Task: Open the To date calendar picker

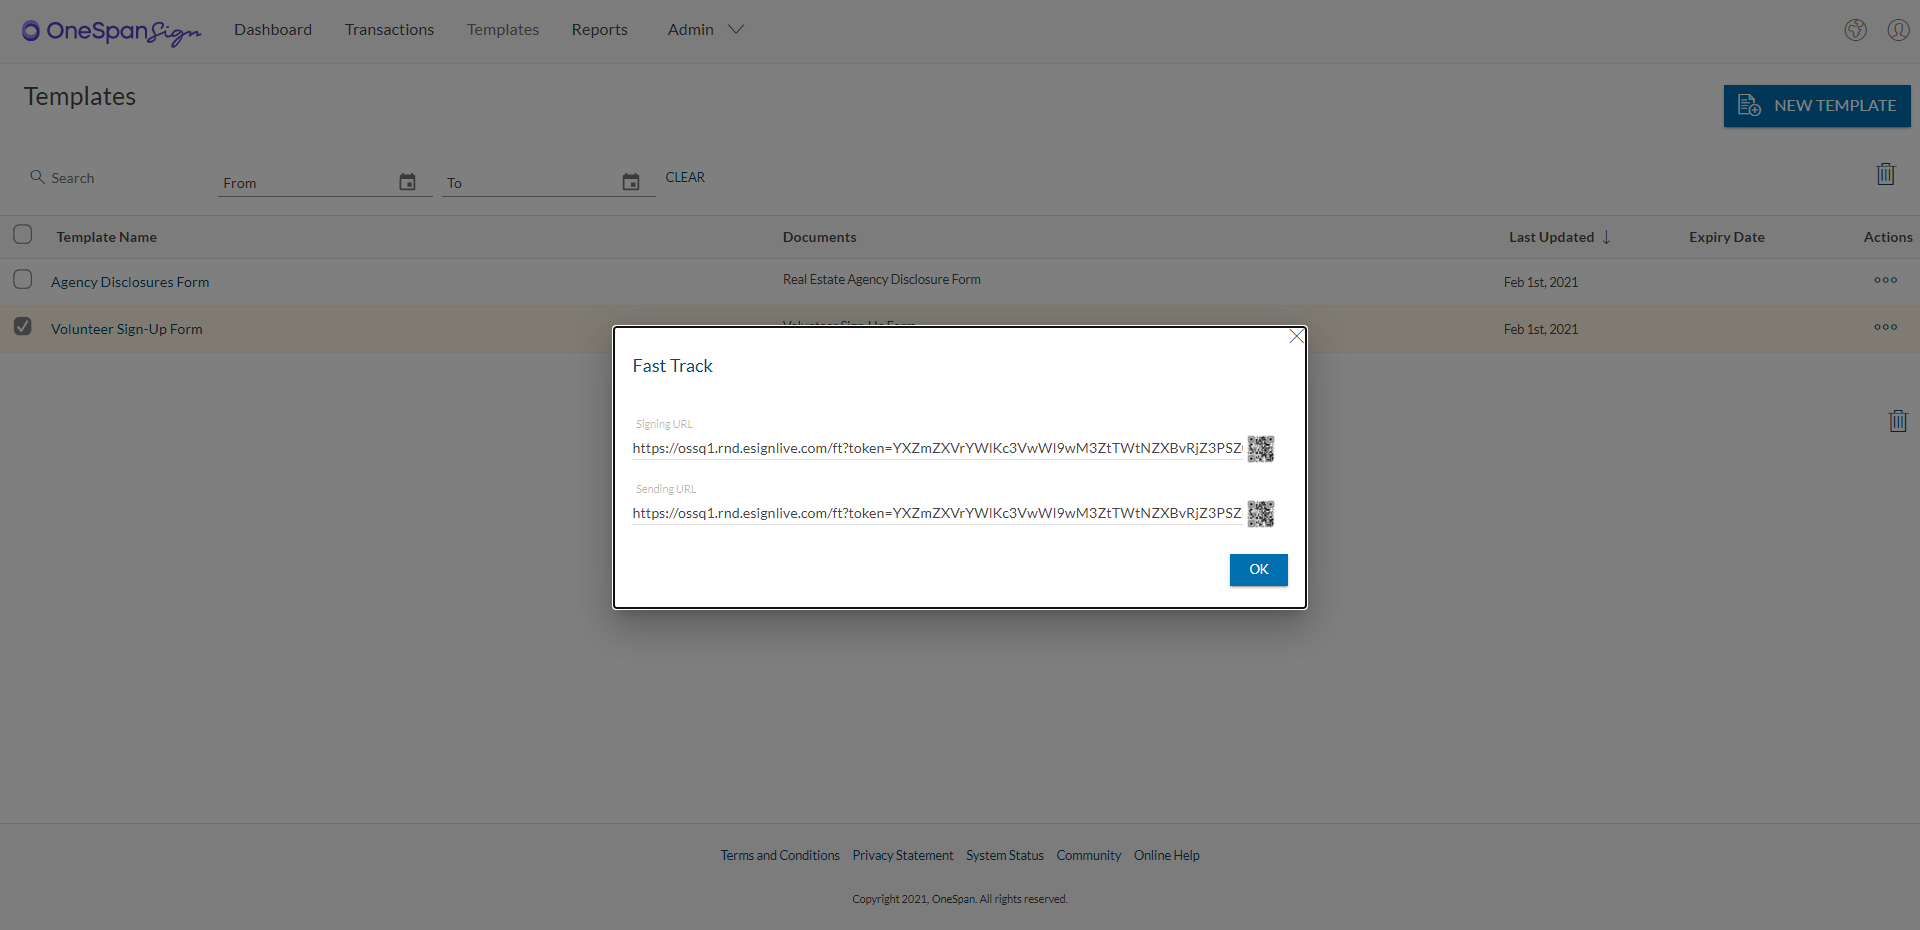Action: (x=630, y=182)
